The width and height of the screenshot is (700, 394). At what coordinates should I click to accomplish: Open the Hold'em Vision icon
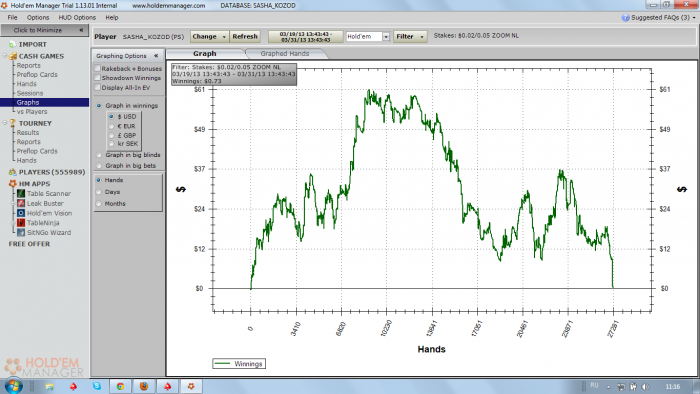pos(21,213)
